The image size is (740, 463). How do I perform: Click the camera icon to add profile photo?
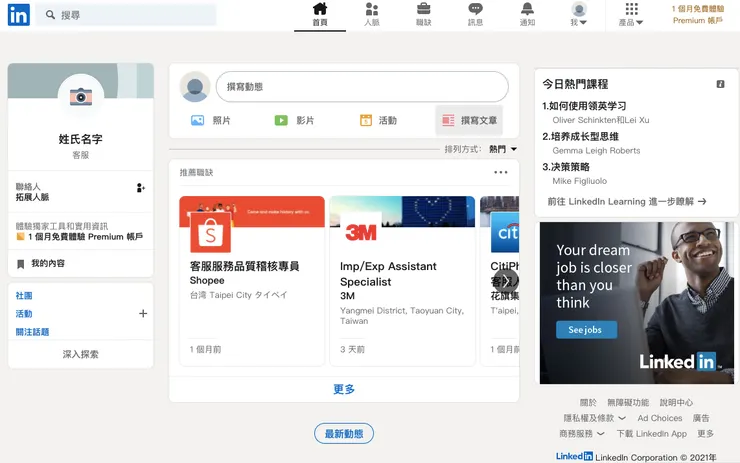pyautogui.click(x=81, y=97)
